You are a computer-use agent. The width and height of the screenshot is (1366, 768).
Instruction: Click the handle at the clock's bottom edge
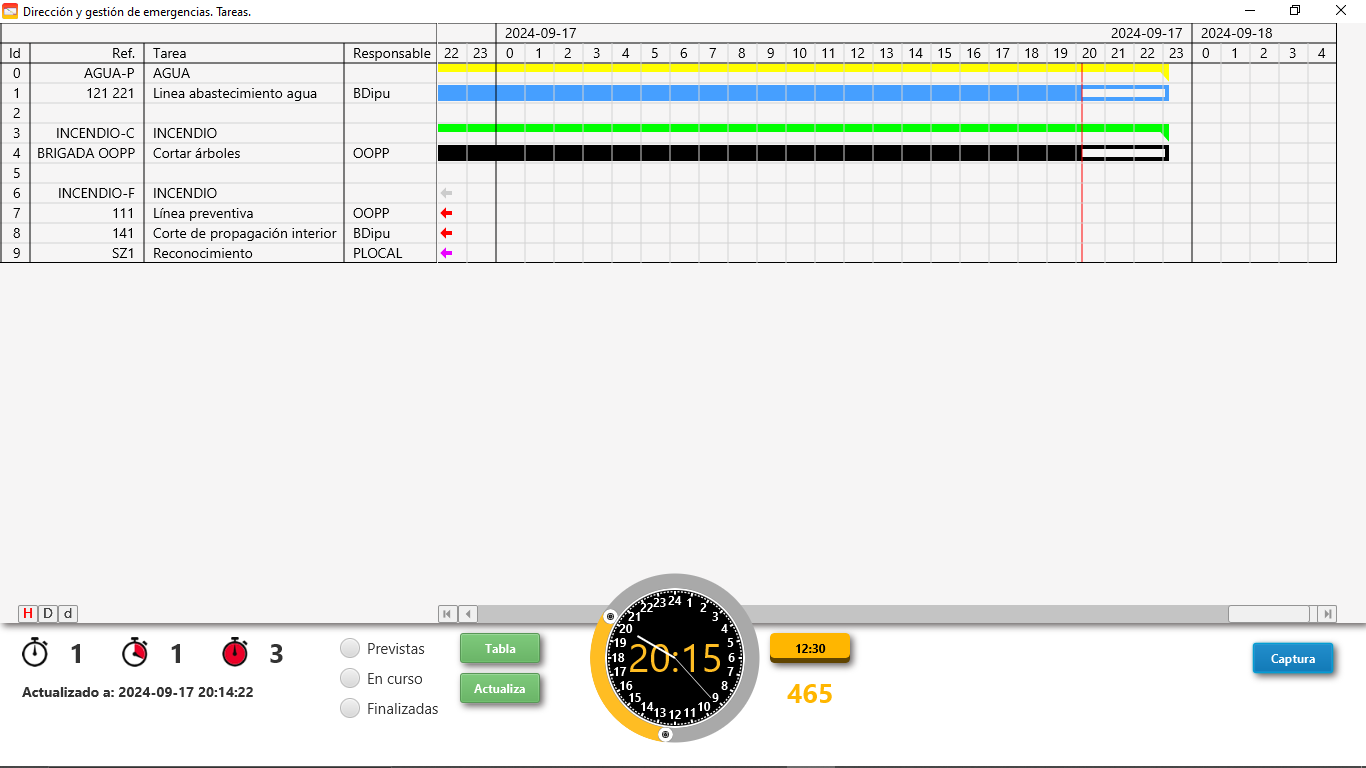click(666, 735)
